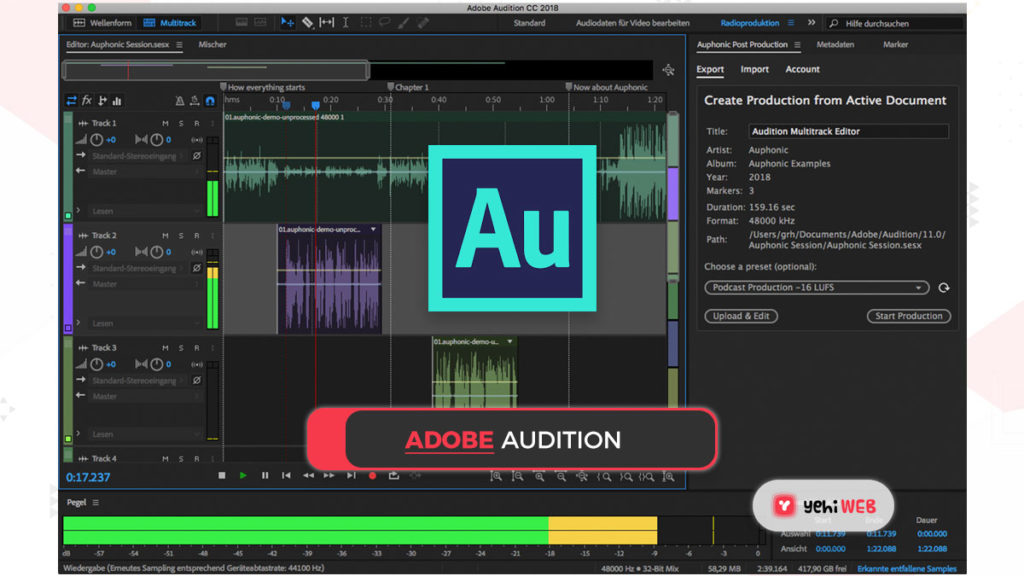This screenshot has width=1024, height=576.
Task: Solo Track 2 using the S button
Action: coord(181,236)
